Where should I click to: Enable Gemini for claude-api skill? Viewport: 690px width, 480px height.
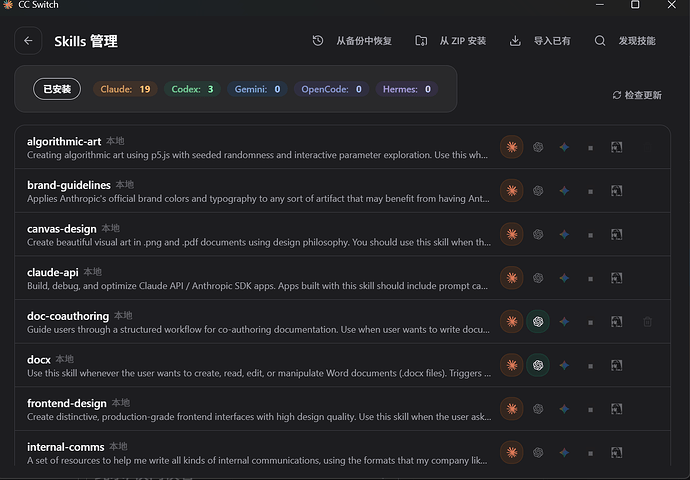pyautogui.click(x=564, y=278)
